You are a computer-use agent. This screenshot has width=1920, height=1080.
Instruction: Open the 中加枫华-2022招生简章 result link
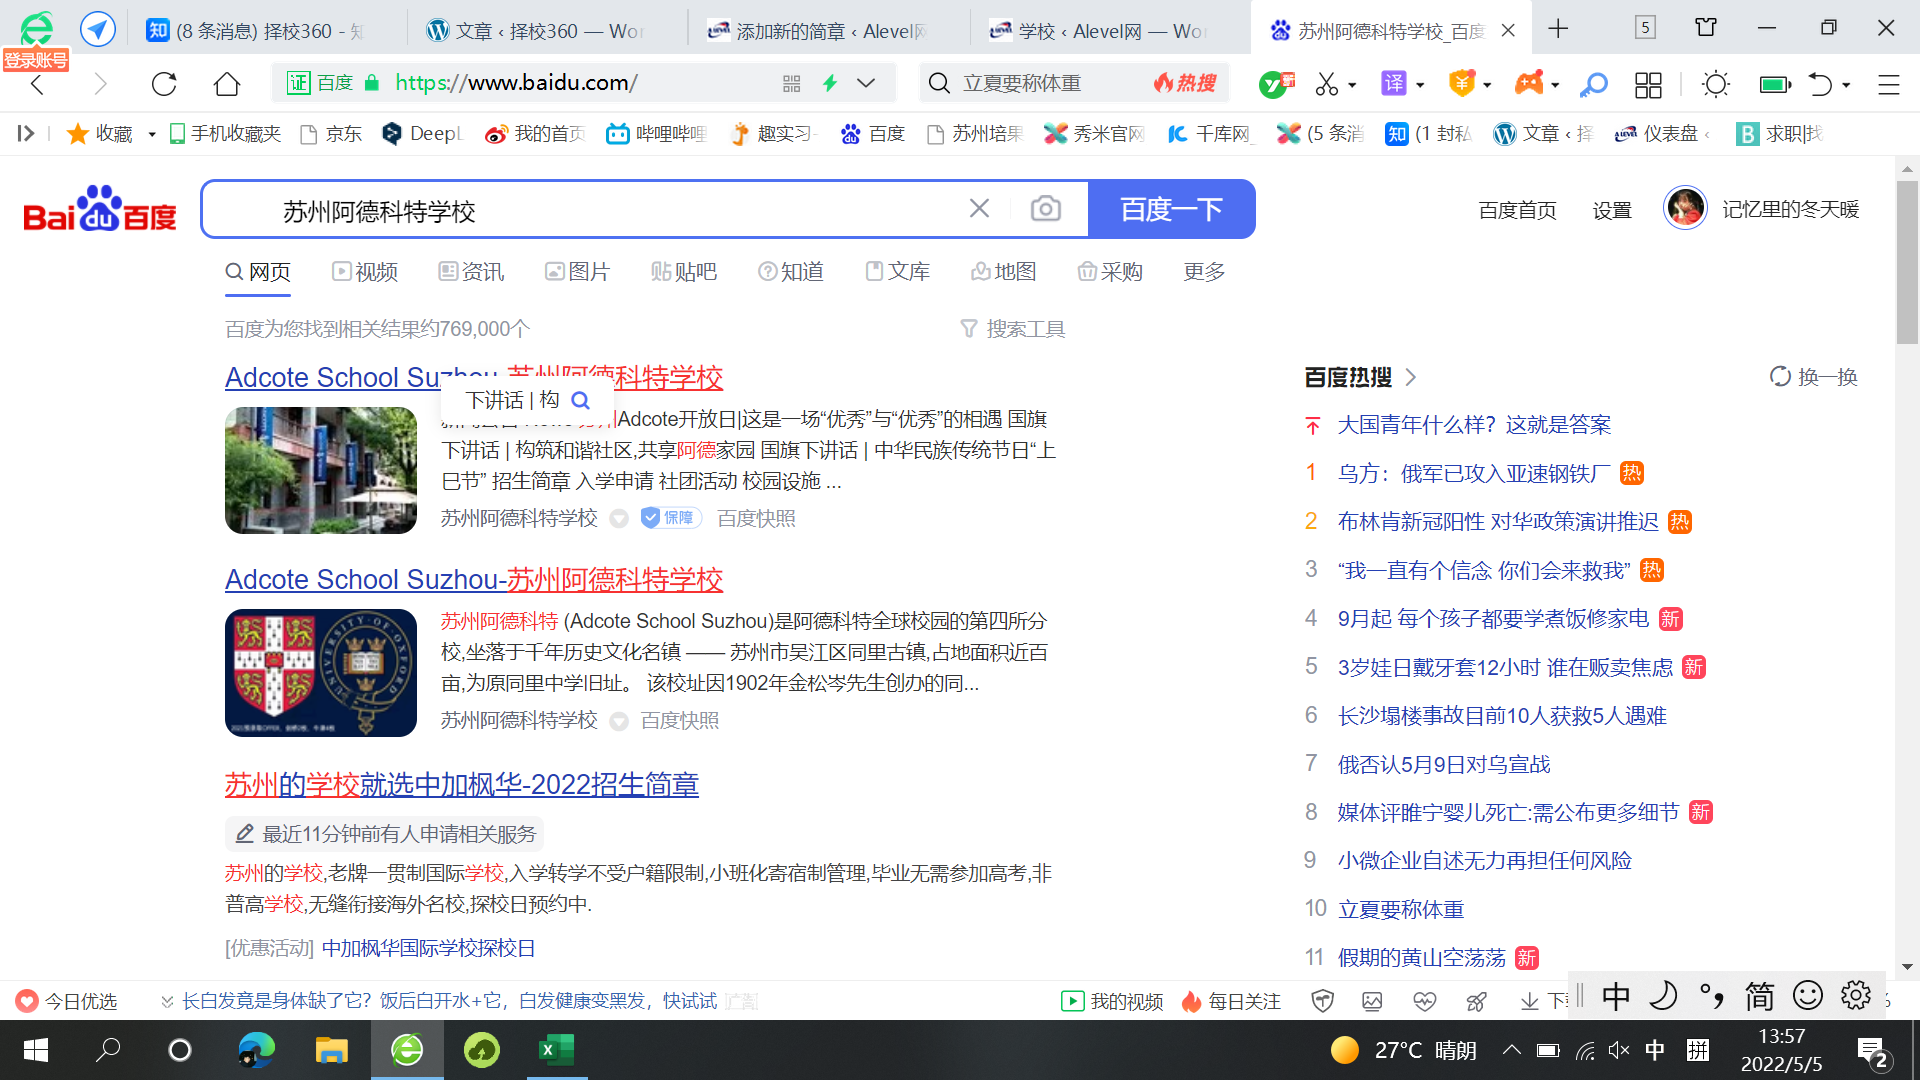click(461, 785)
